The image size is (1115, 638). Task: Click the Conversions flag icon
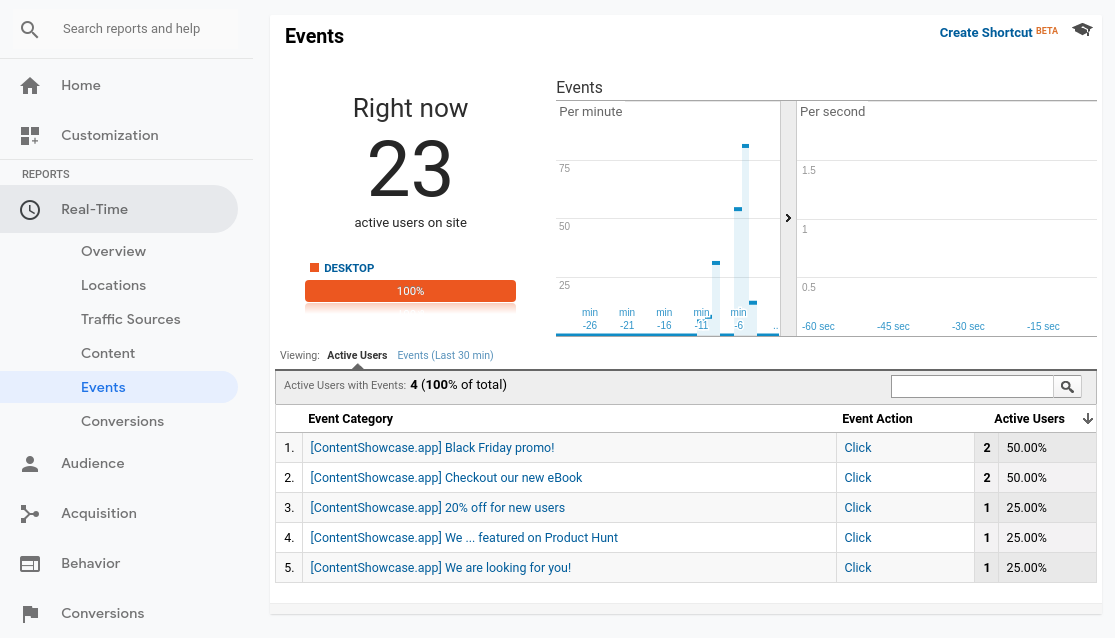(30, 614)
